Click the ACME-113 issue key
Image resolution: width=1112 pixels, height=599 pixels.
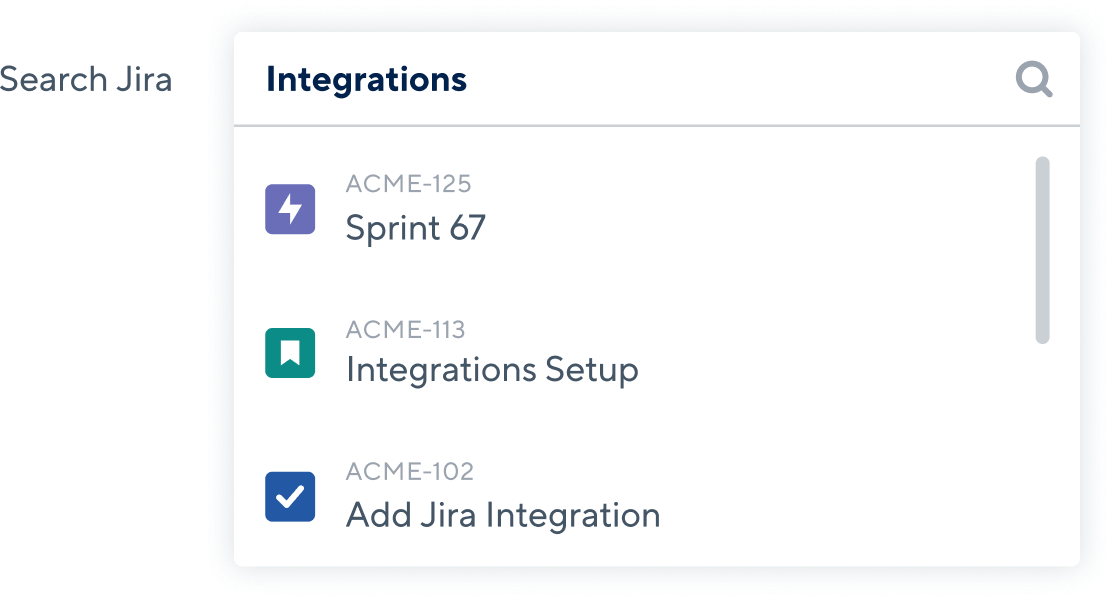405,329
